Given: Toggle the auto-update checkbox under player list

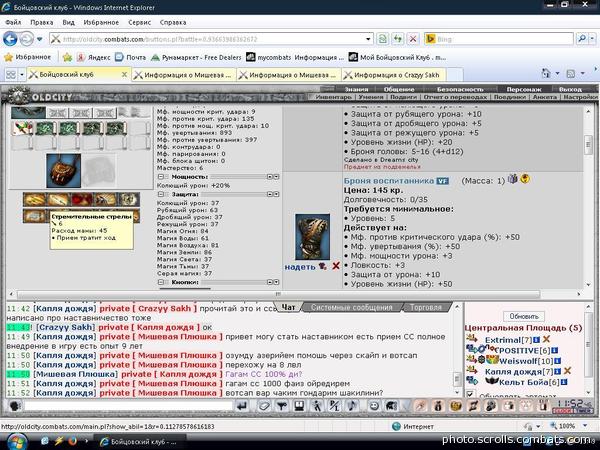Looking at the screenshot, I should point(470,394).
